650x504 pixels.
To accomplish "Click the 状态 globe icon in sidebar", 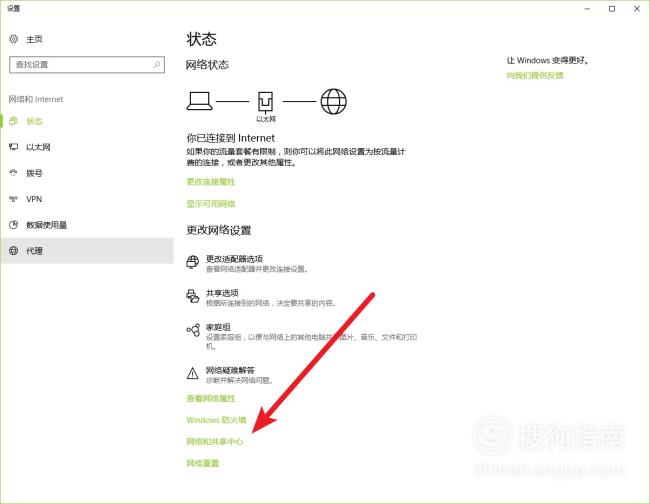I will (14, 121).
